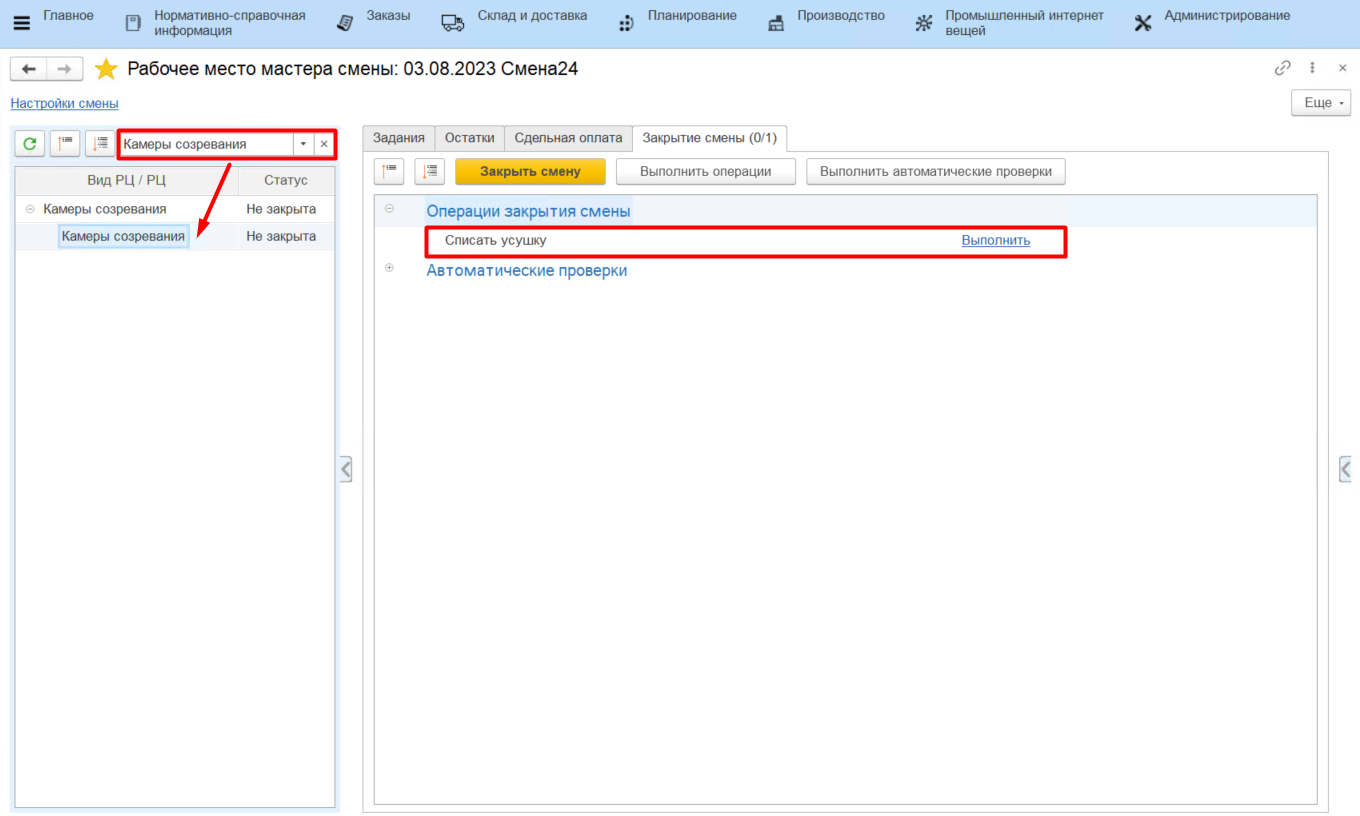Screen dimensions: 1360x816
Task: Open the main hamburger menu icon
Action: click(x=21, y=23)
